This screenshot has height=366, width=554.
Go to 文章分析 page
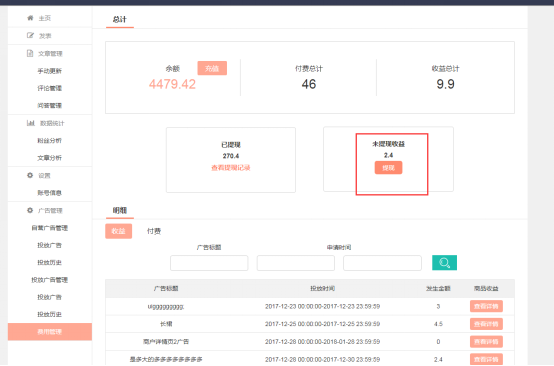coord(49,158)
